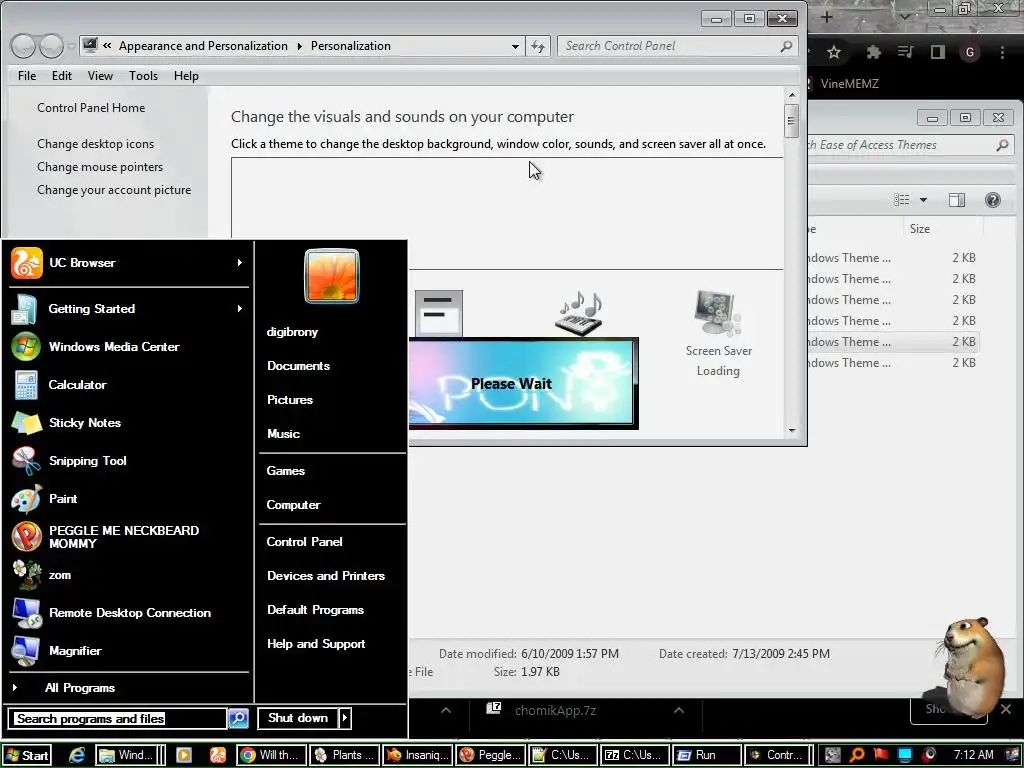Click the Sounds piano icon in Personalization
The image size is (1024, 768).
(x=579, y=313)
